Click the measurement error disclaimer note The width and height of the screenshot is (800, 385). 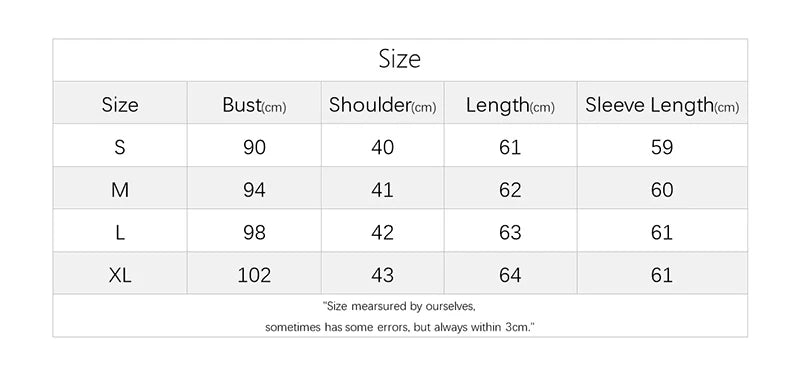click(400, 317)
